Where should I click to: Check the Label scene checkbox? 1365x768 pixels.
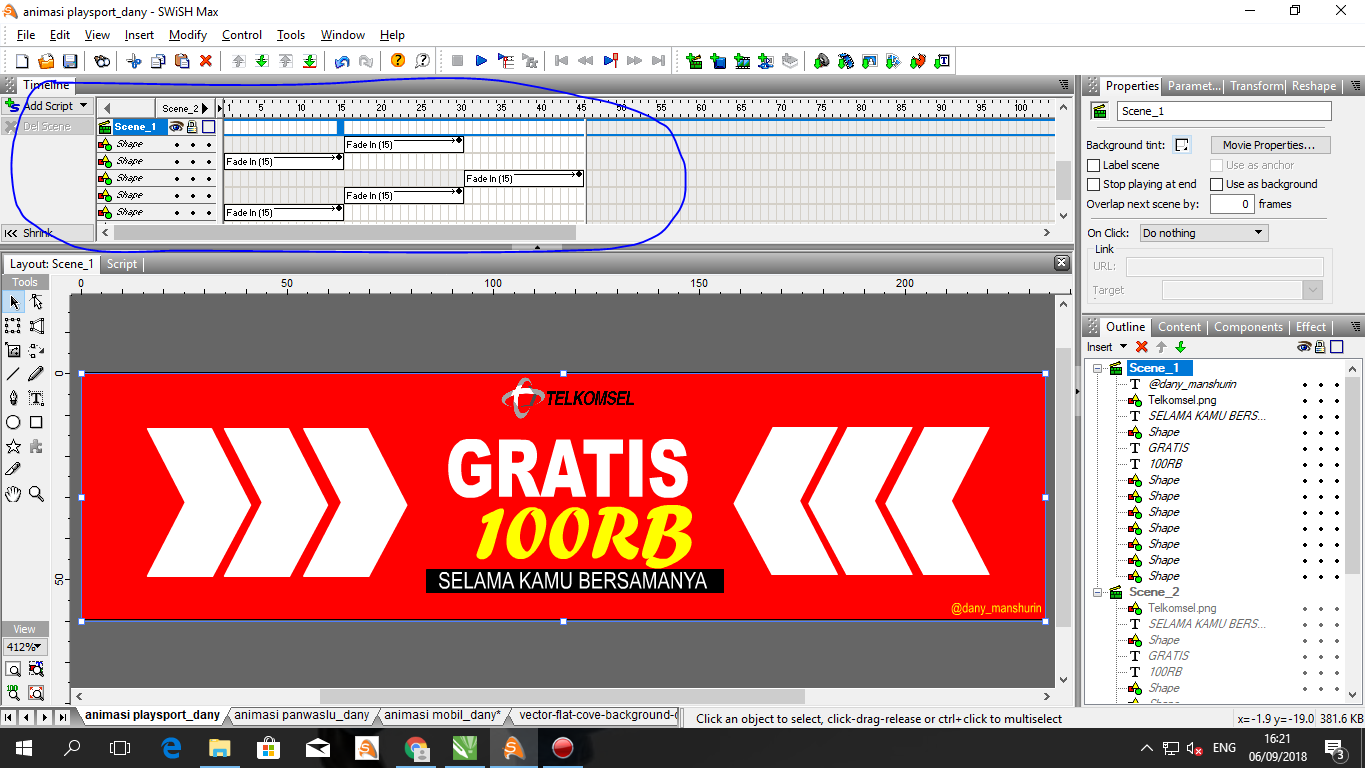[1094, 165]
